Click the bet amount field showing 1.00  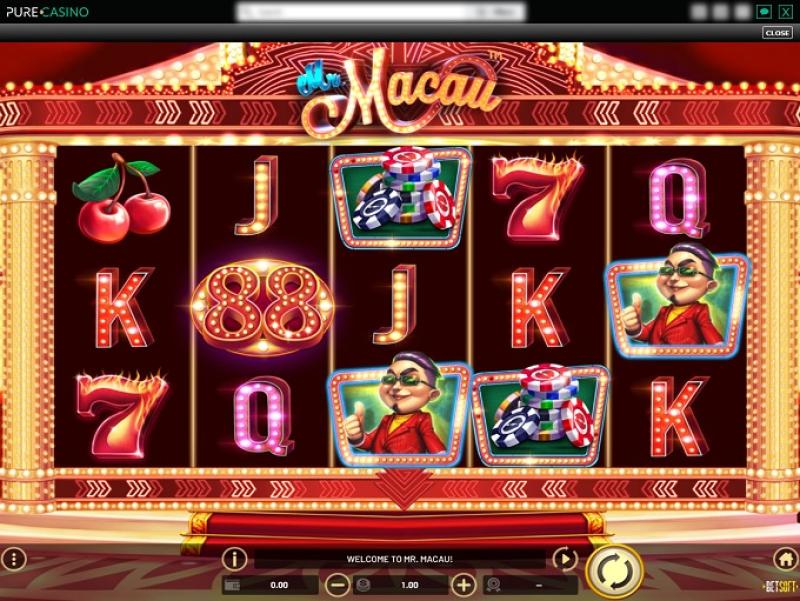pos(401,585)
